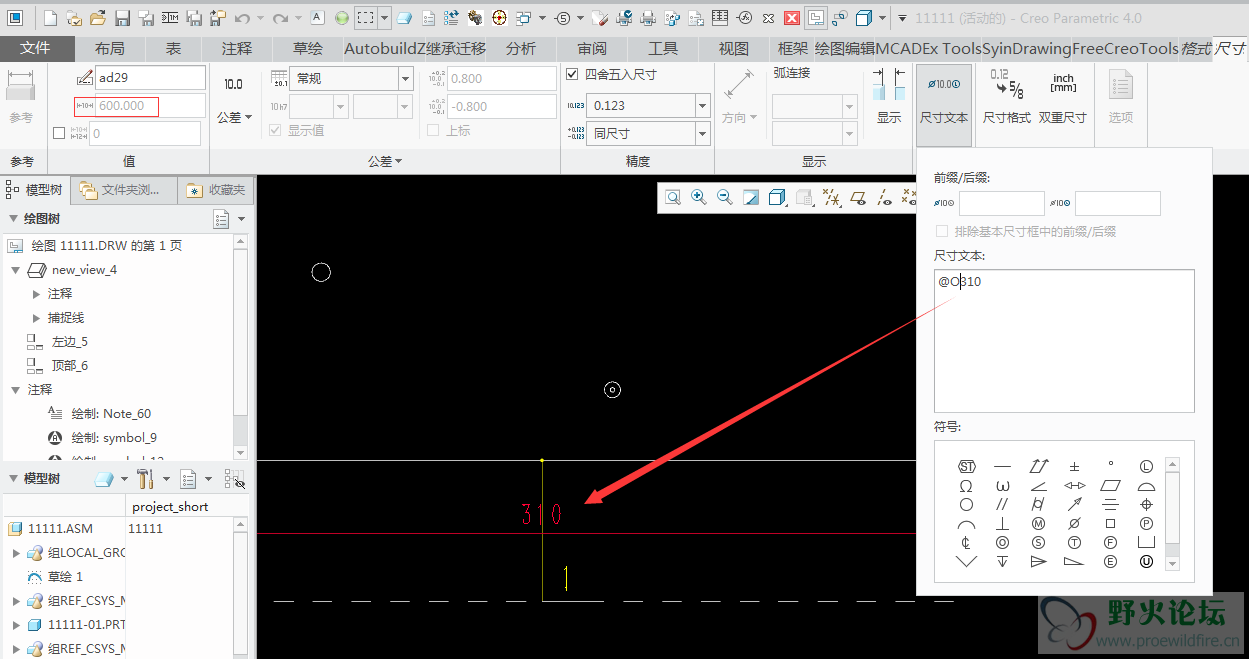Click the Save (floppy disk) icon
This screenshot has height=659, width=1249.
[x=122, y=18]
